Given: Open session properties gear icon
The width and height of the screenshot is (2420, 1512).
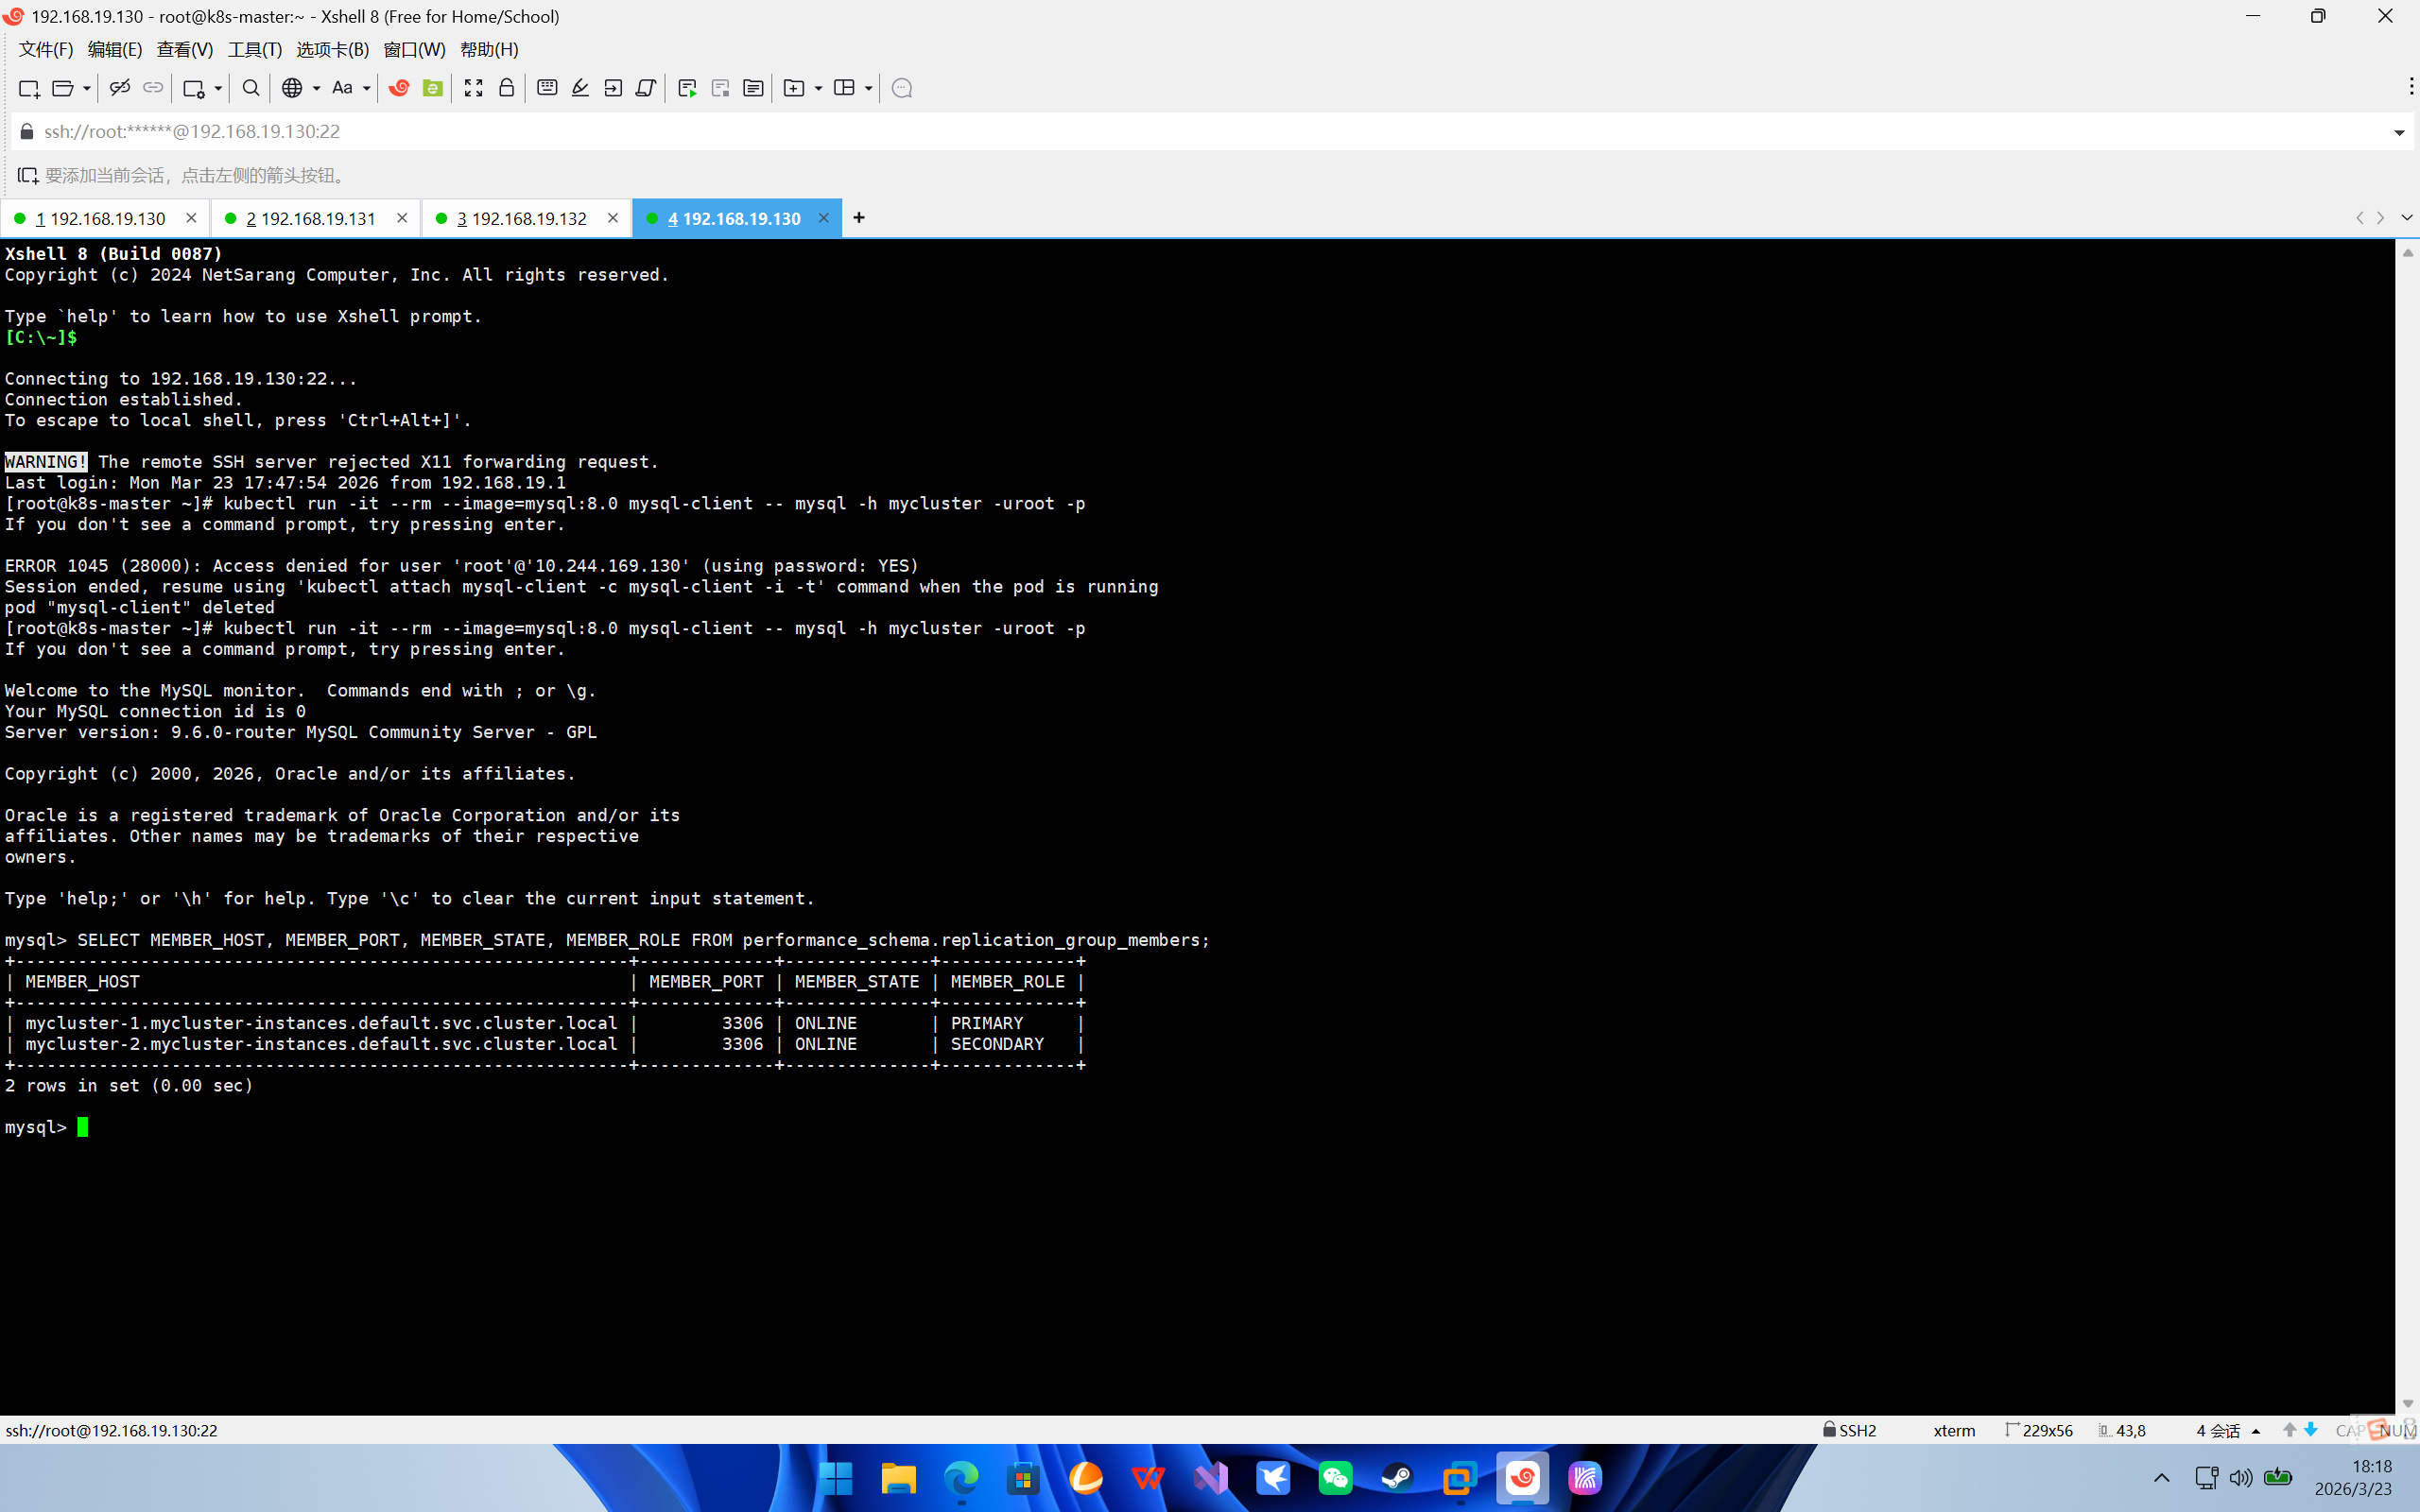Looking at the screenshot, I should click(194, 88).
